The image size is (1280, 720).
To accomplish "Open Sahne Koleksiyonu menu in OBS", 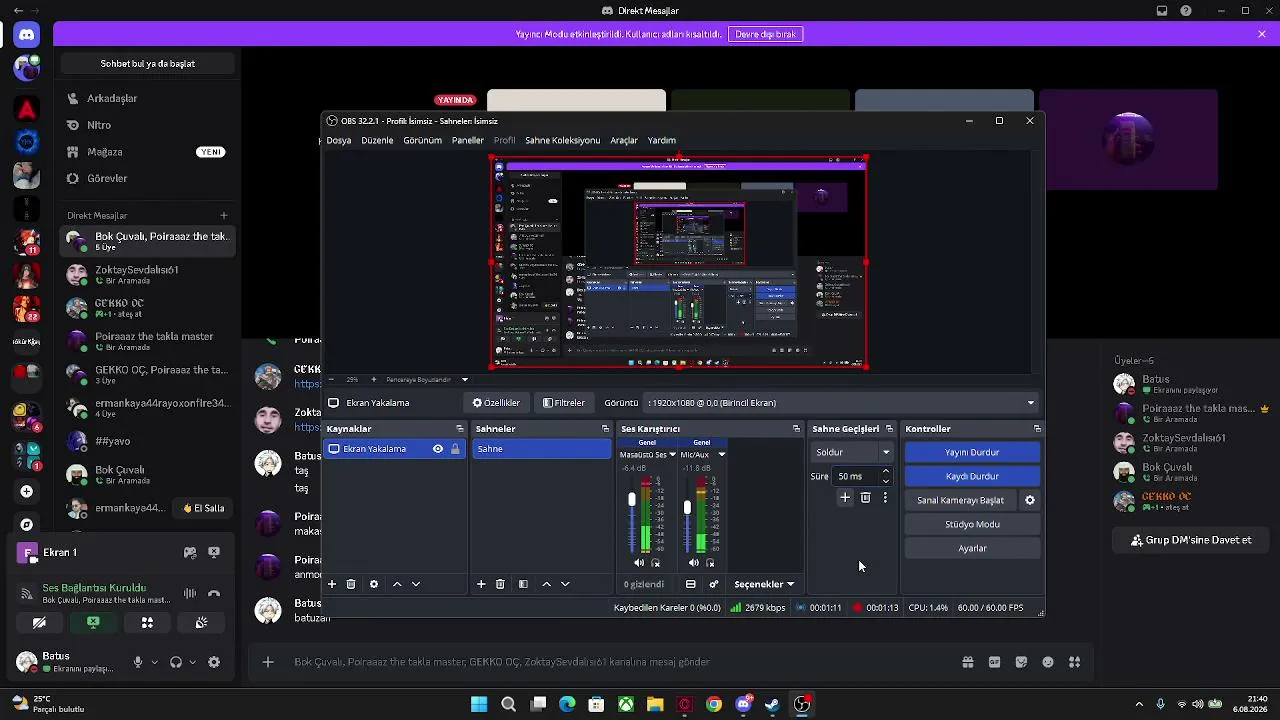I will click(562, 141).
